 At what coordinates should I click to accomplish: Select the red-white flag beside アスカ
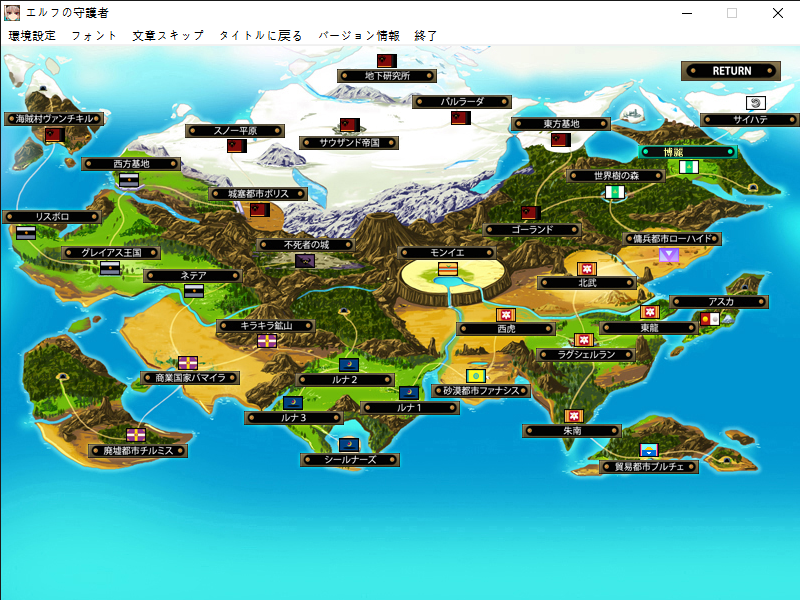[710, 319]
